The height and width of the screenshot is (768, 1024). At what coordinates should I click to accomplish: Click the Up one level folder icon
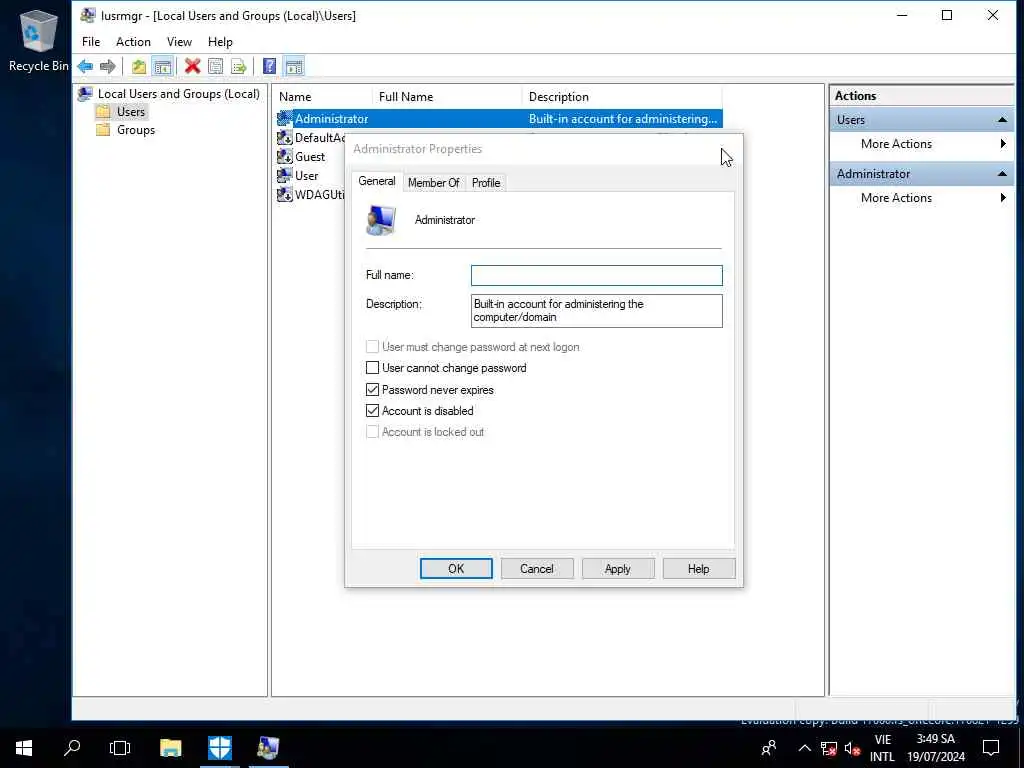coord(138,66)
